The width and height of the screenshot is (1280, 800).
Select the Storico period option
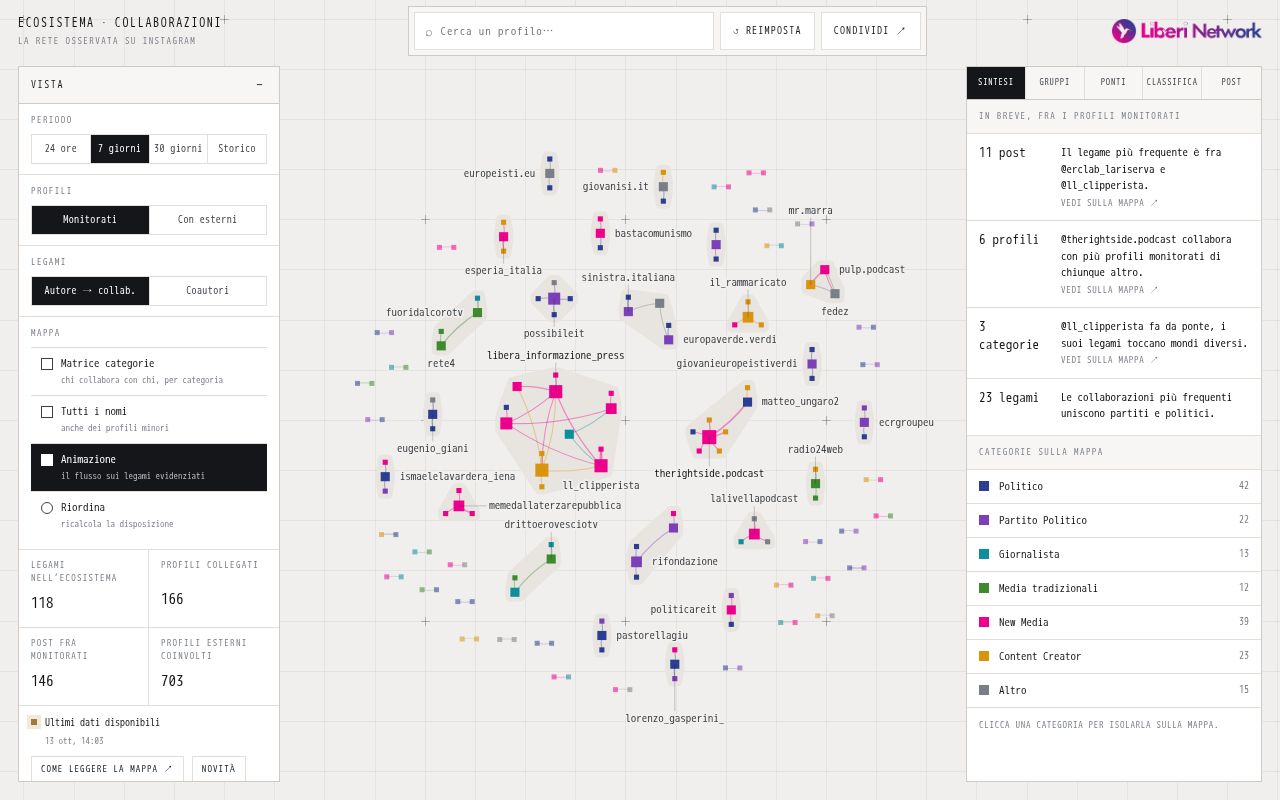(237, 149)
